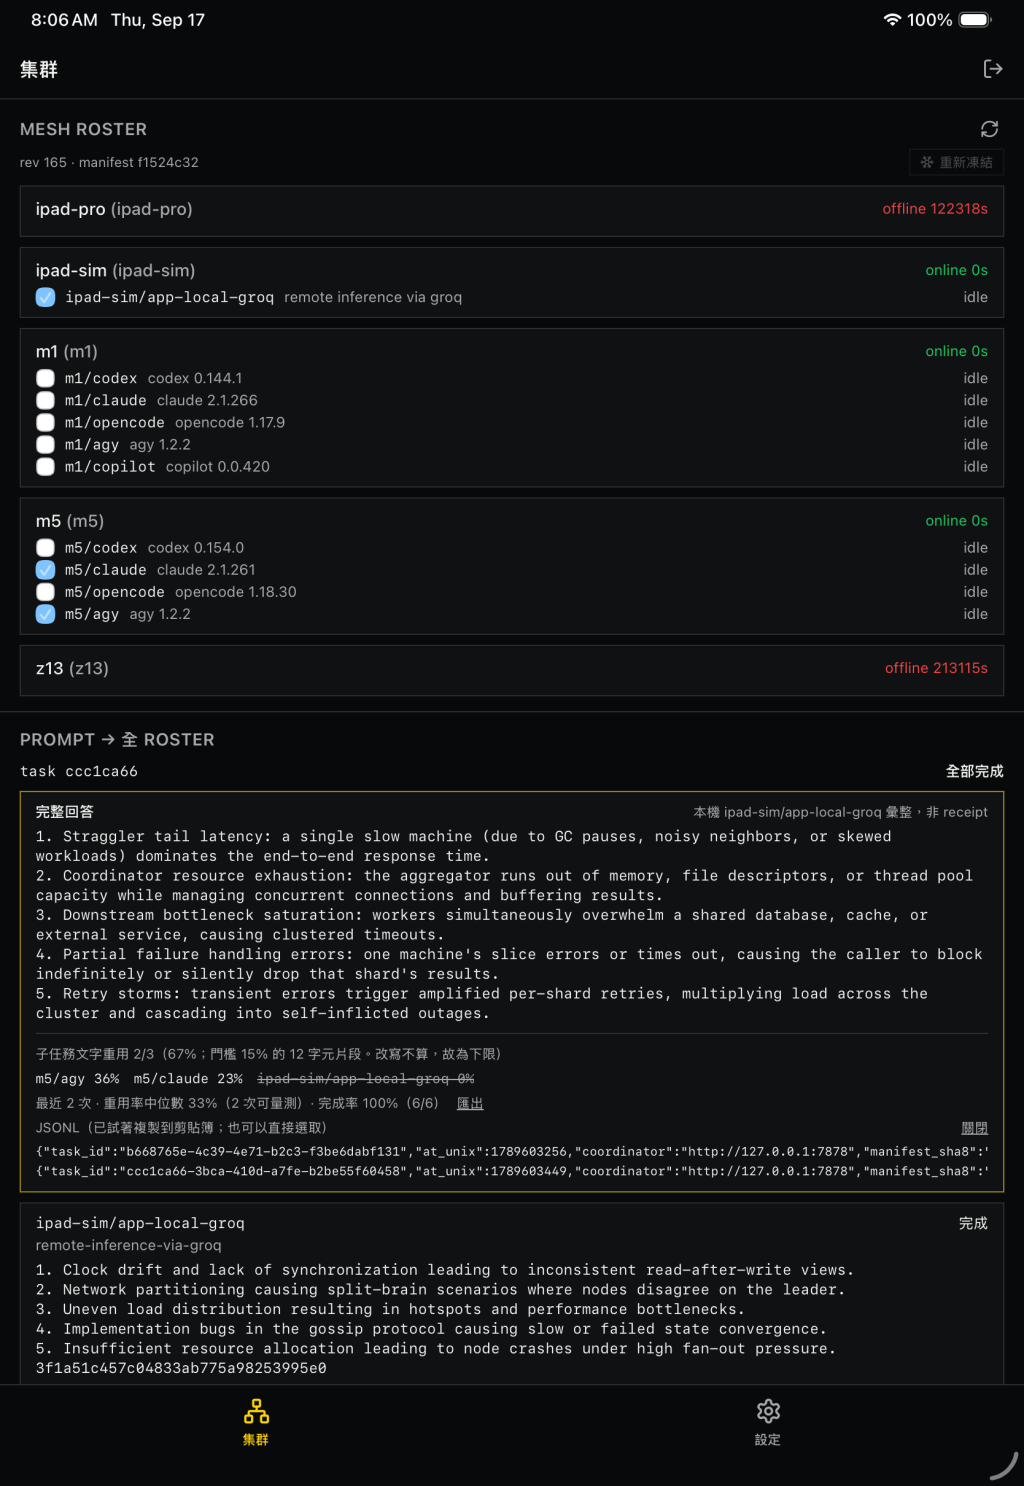The image size is (1024, 1486).
Task: Select the offline z13 node row
Action: pyautogui.click(x=512, y=669)
